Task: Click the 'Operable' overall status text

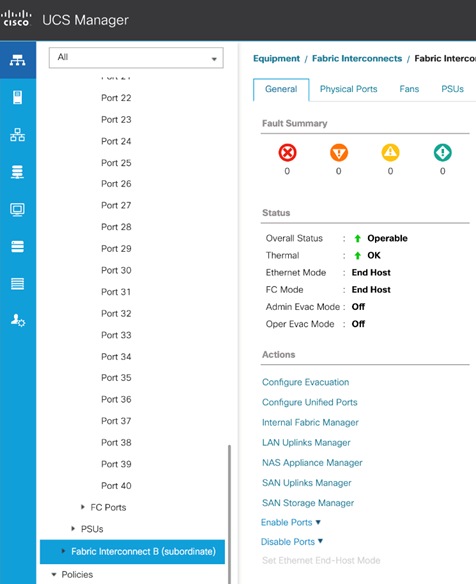Action: 387,238
